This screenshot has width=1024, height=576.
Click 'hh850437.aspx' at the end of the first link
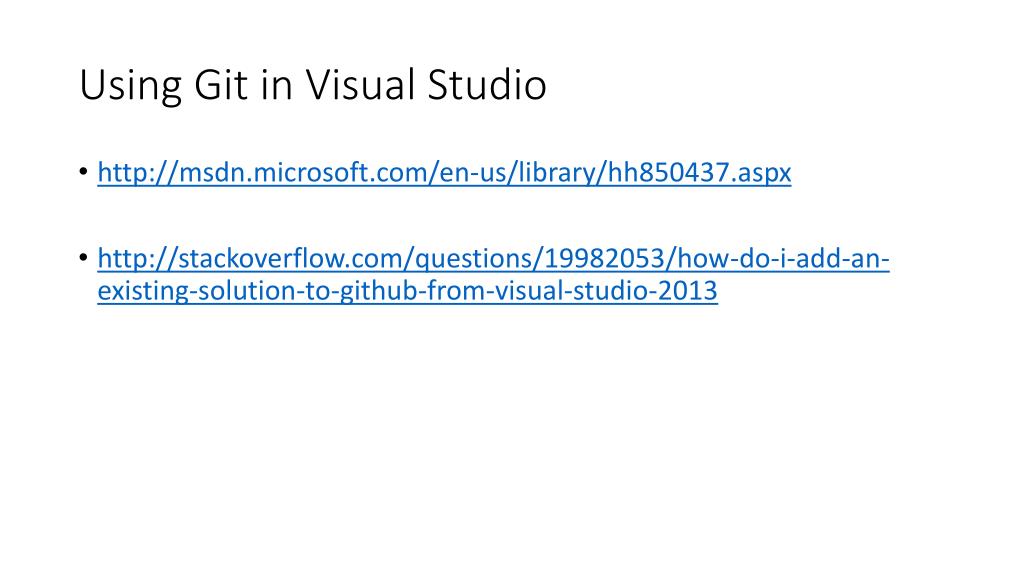pyautogui.click(x=699, y=173)
